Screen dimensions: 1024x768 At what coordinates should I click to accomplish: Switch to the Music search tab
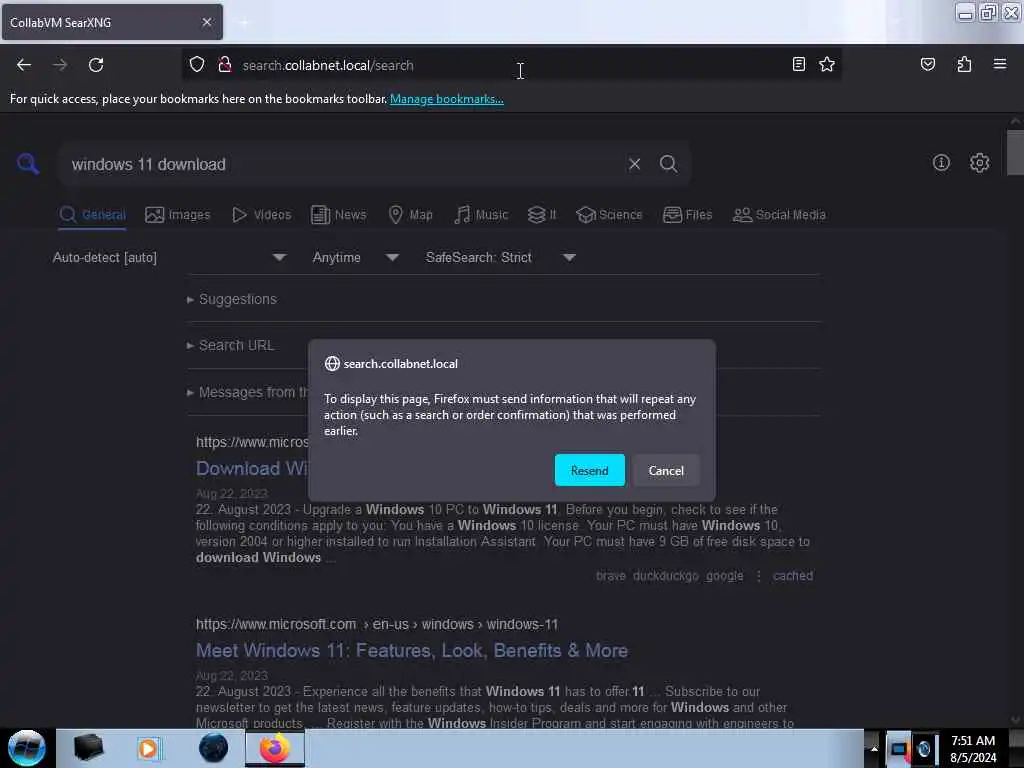[x=481, y=215]
